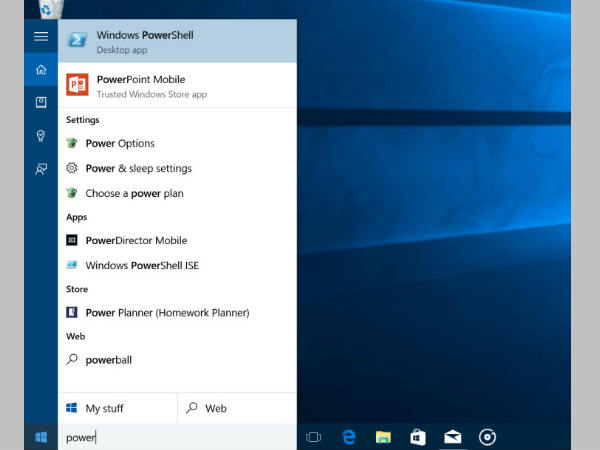The height and width of the screenshot is (450, 600).
Task: Open the Mail app from taskbar
Action: [x=453, y=437]
